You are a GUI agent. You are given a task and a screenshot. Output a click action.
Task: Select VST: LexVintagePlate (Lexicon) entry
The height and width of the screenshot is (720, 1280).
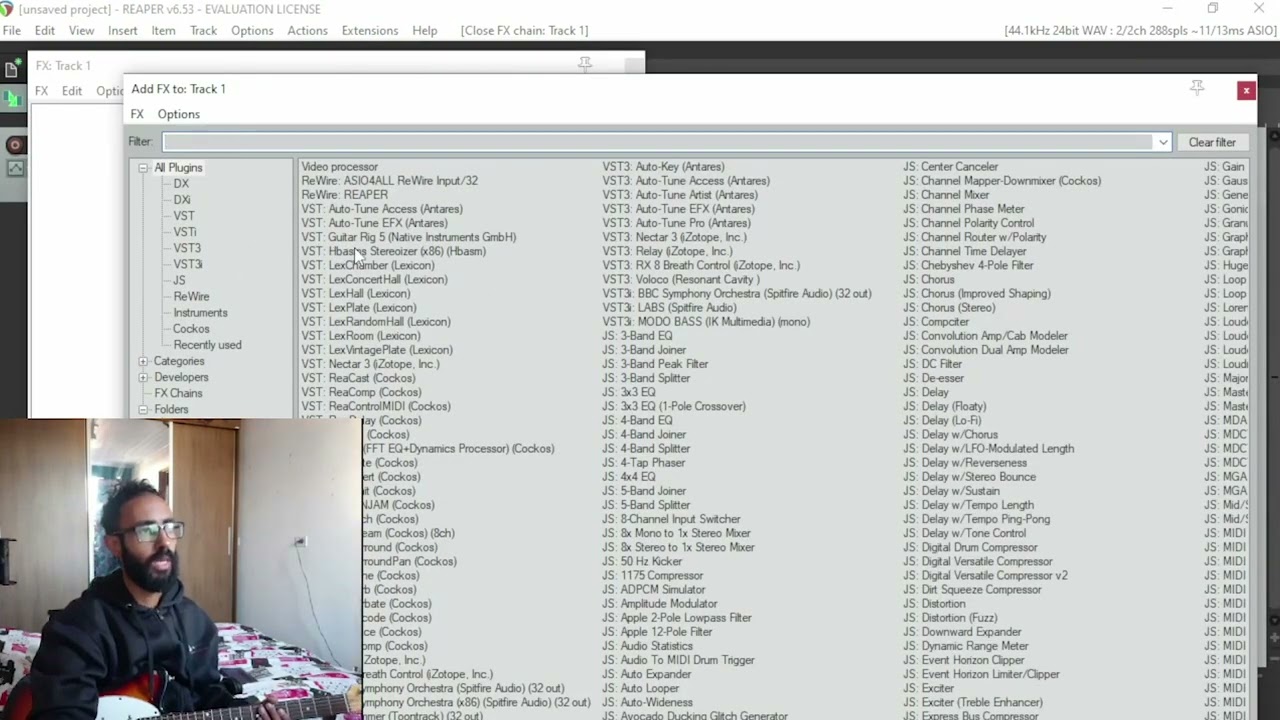377,350
